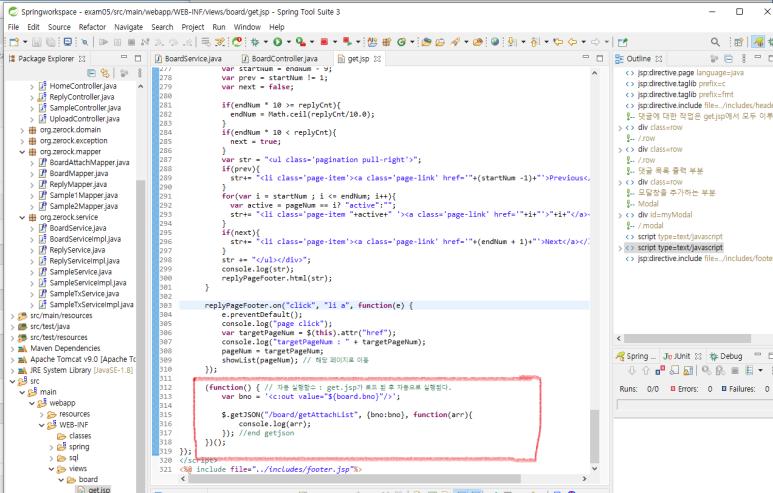Click the Next Annotation toolbar icon
Image resolution: width=773 pixels, height=493 pixels.
pos(511,42)
